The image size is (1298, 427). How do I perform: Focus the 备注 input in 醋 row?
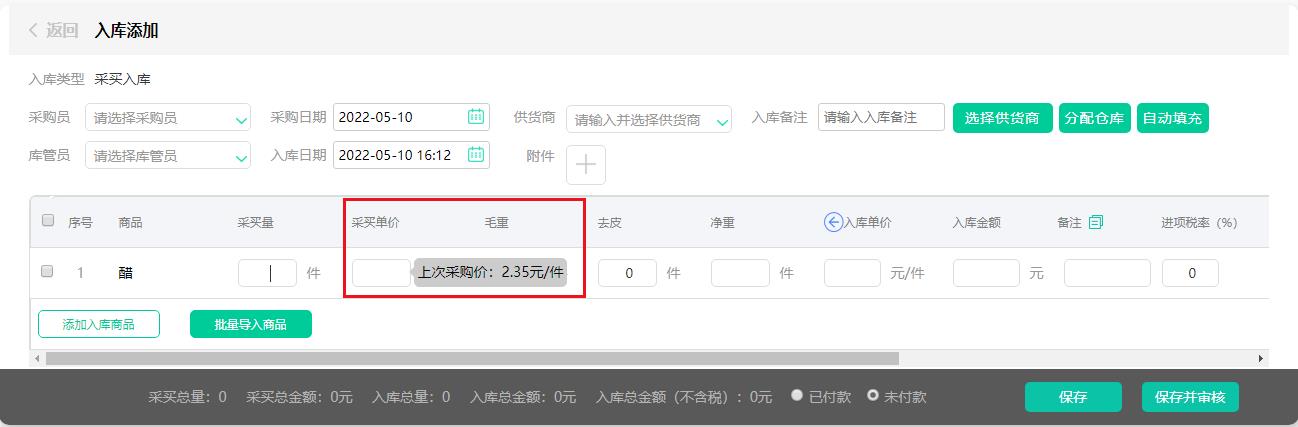pos(1107,273)
